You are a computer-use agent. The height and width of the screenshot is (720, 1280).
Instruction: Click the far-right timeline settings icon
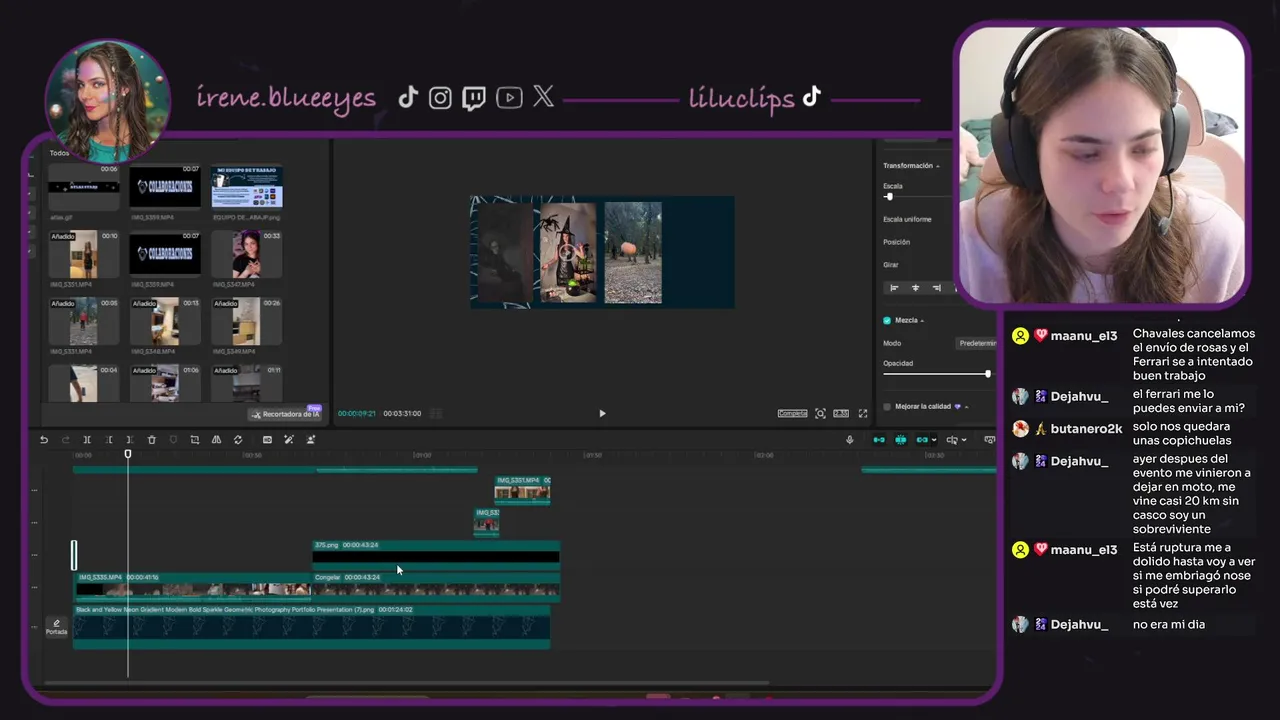tap(989, 440)
